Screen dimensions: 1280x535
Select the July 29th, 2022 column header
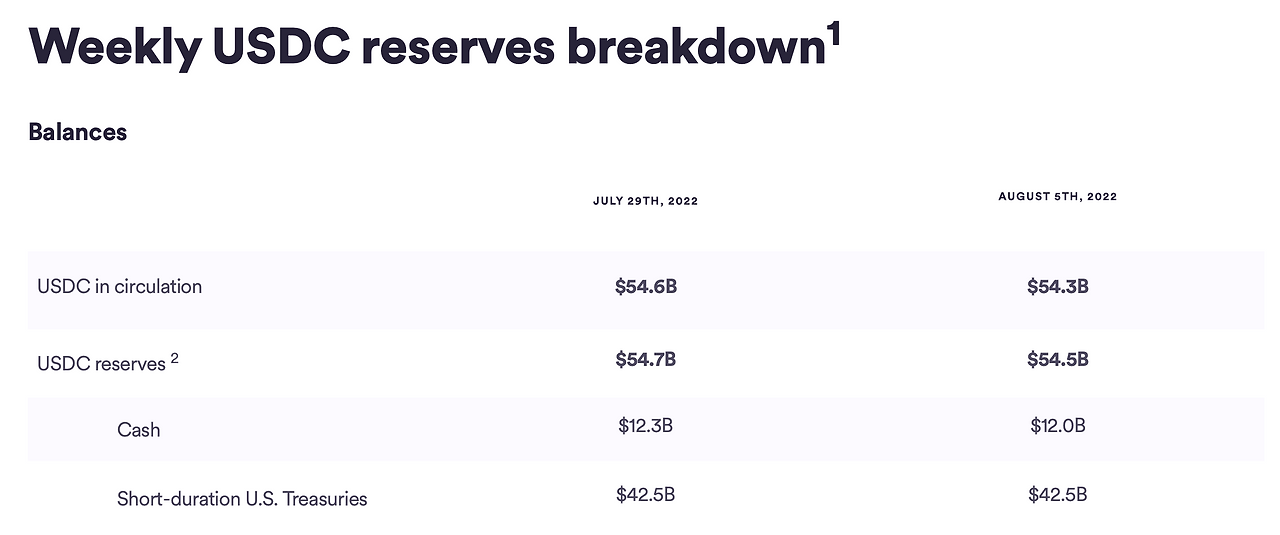point(645,201)
